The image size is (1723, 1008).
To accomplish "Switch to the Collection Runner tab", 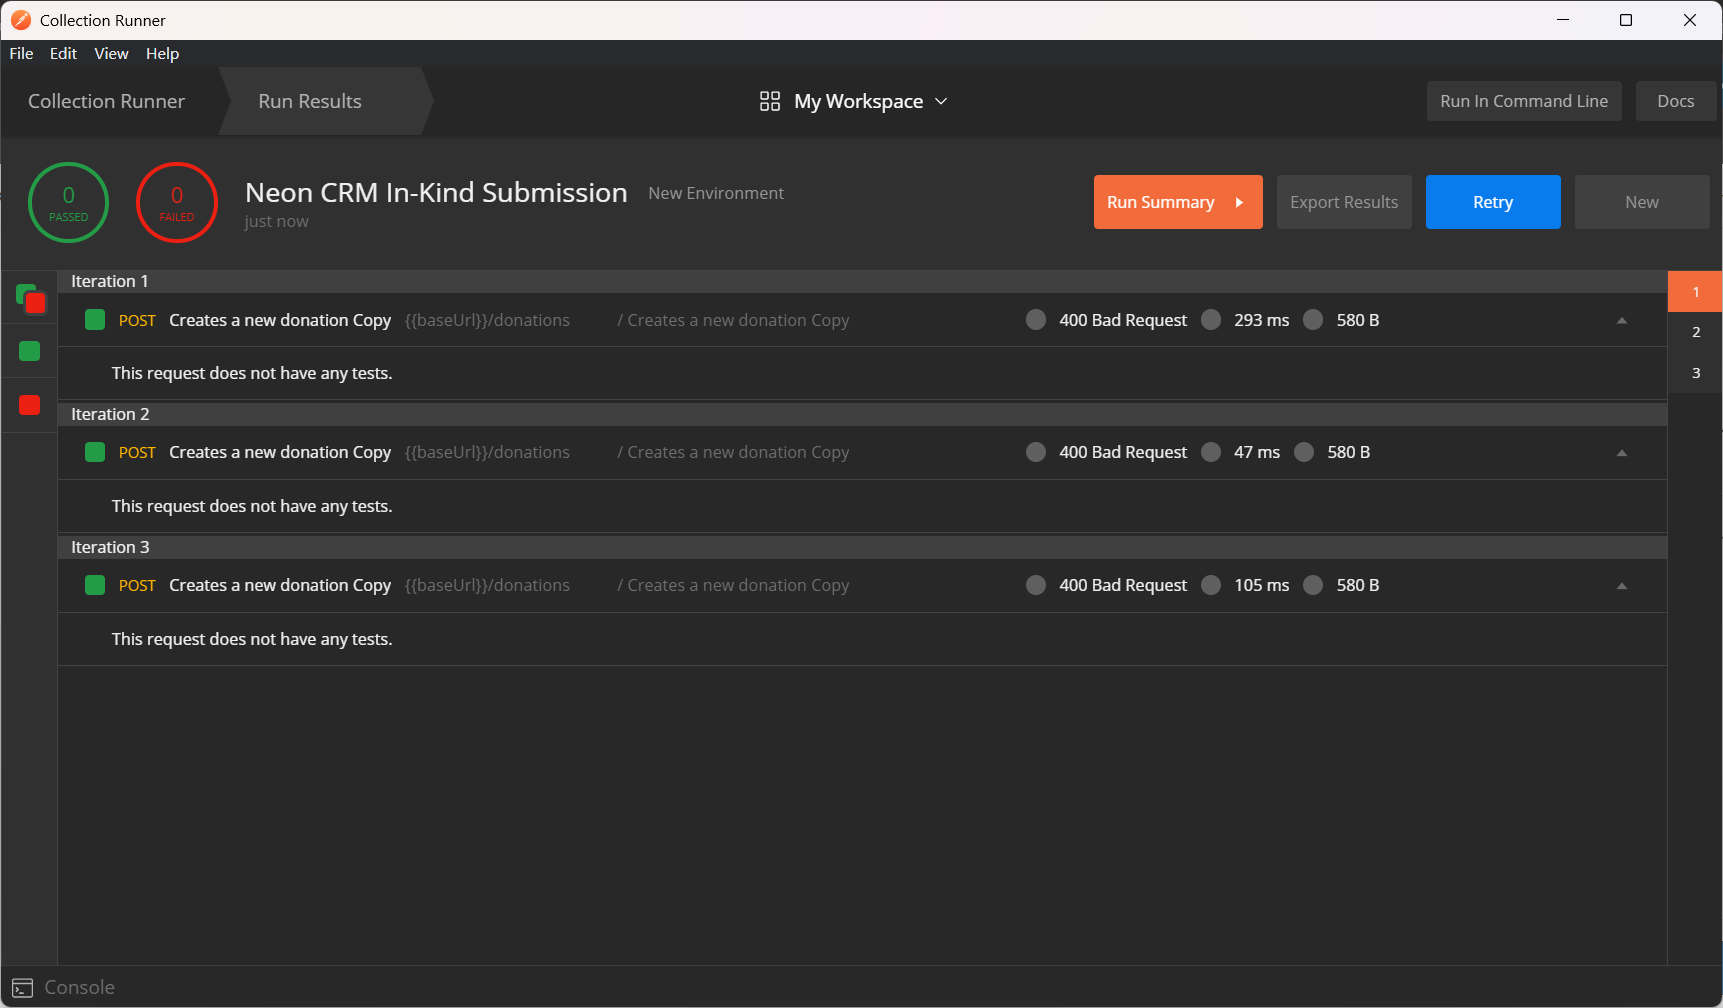I will 107,101.
